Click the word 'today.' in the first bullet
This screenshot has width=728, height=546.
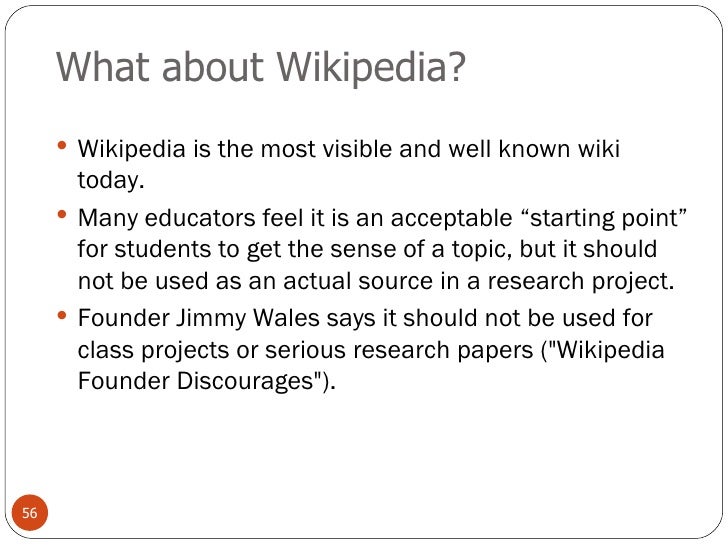(x=111, y=181)
